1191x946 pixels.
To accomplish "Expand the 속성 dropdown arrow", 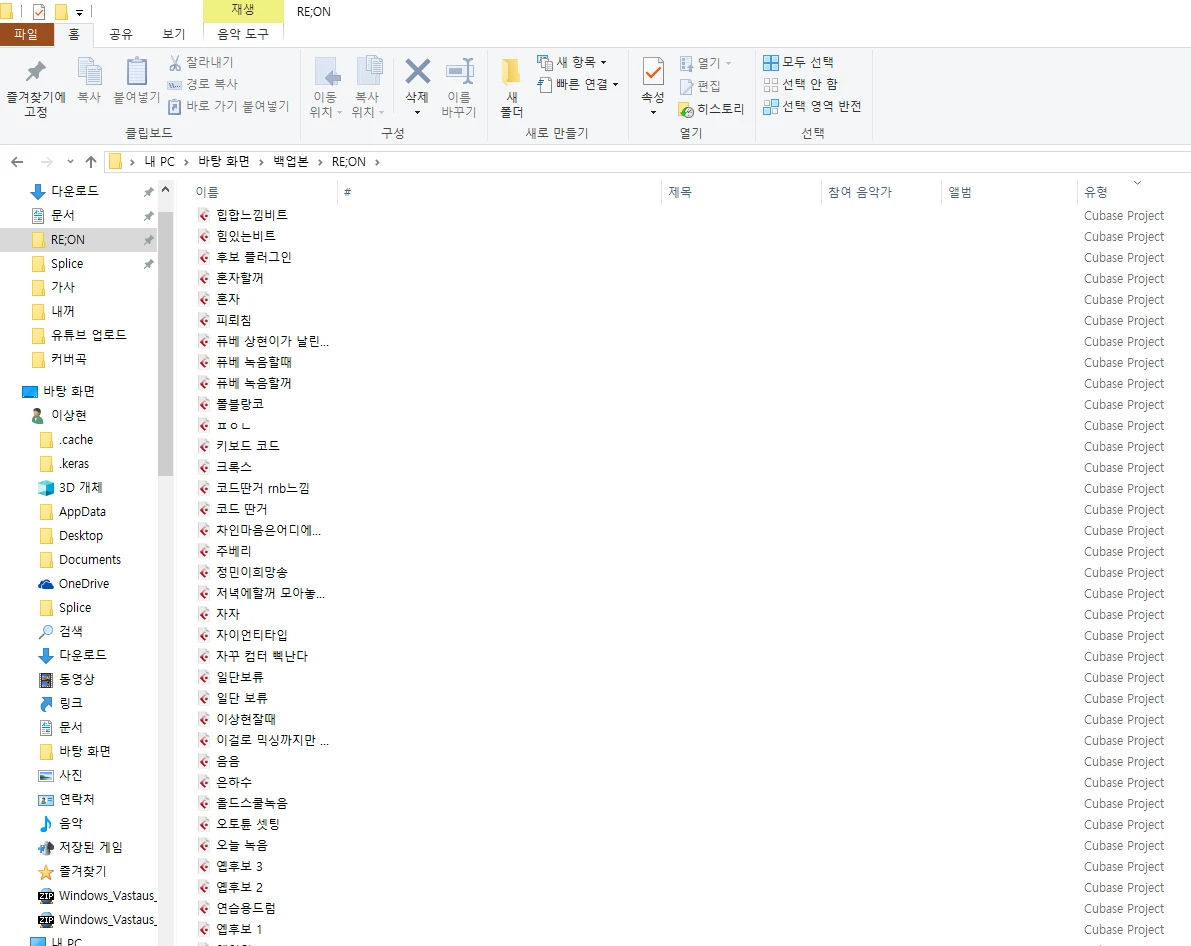I will pos(653,112).
